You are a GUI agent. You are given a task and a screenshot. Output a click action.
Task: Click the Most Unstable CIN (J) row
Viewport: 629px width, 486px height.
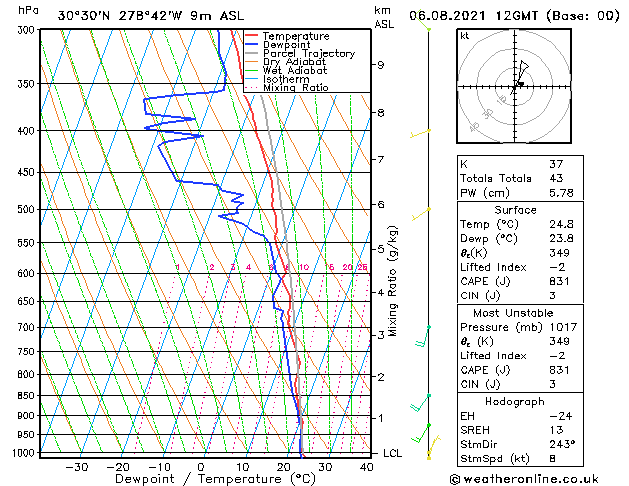[520, 385]
